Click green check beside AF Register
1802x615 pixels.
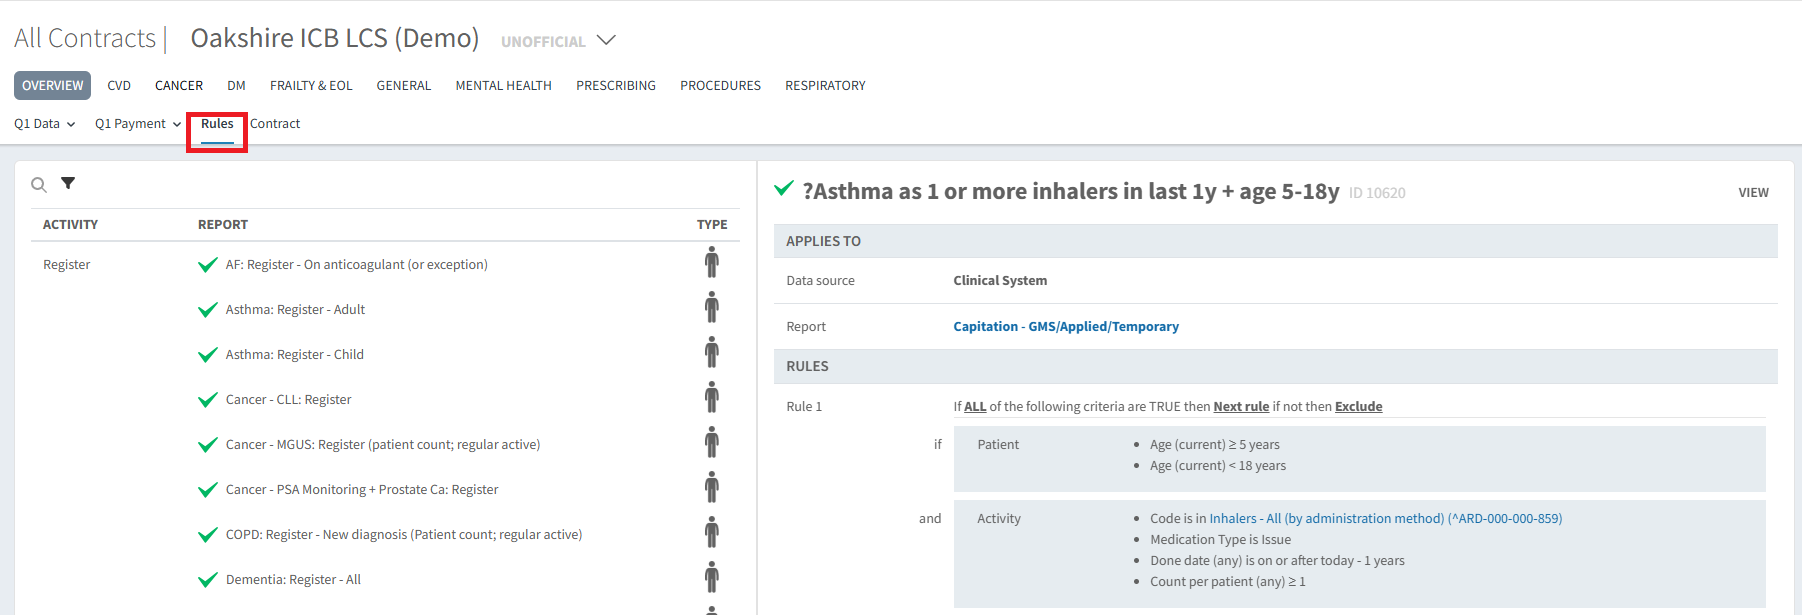208,265
